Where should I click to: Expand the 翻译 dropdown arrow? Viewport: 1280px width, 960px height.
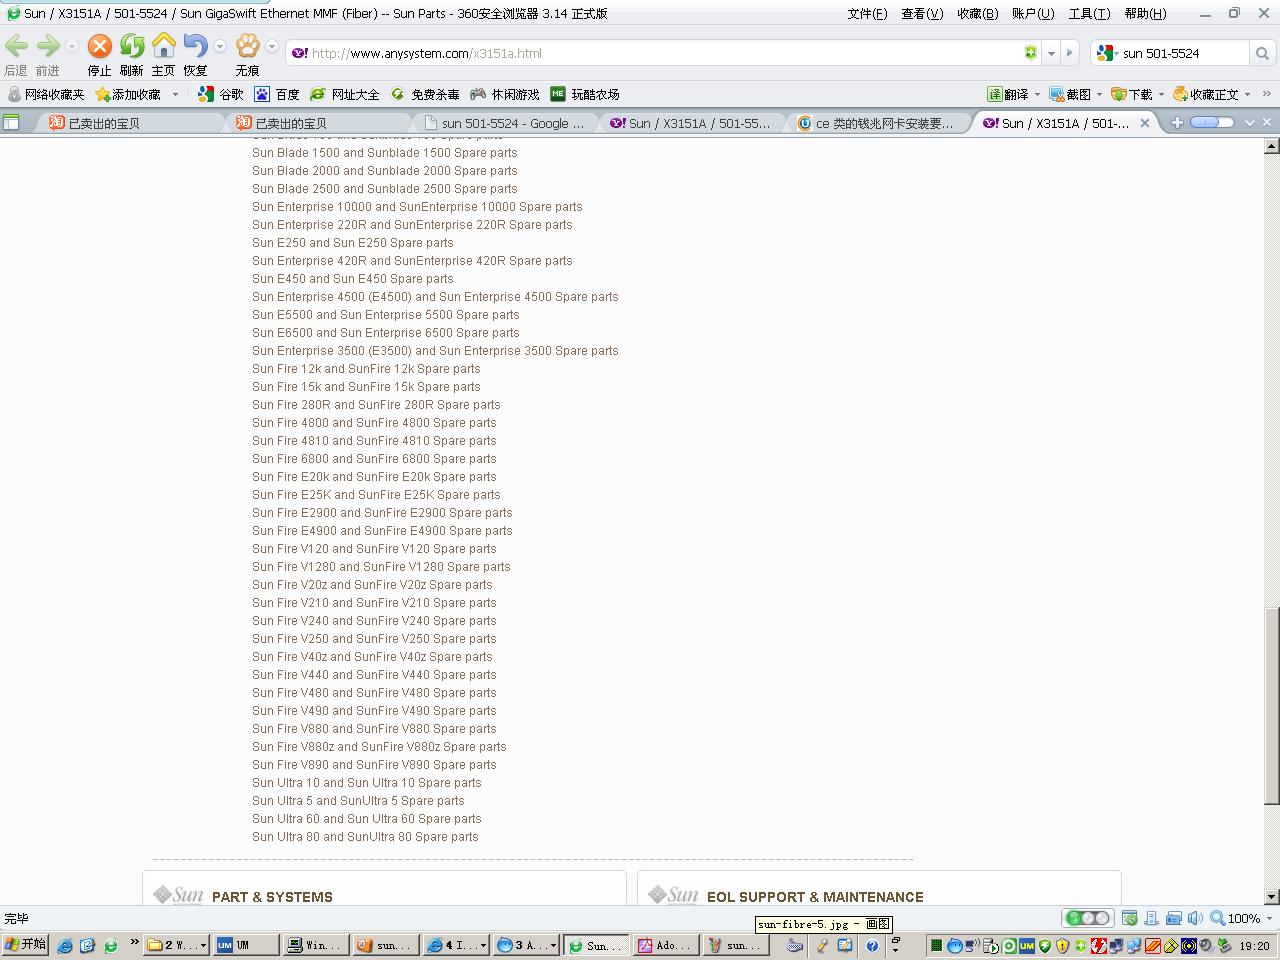(1037, 94)
